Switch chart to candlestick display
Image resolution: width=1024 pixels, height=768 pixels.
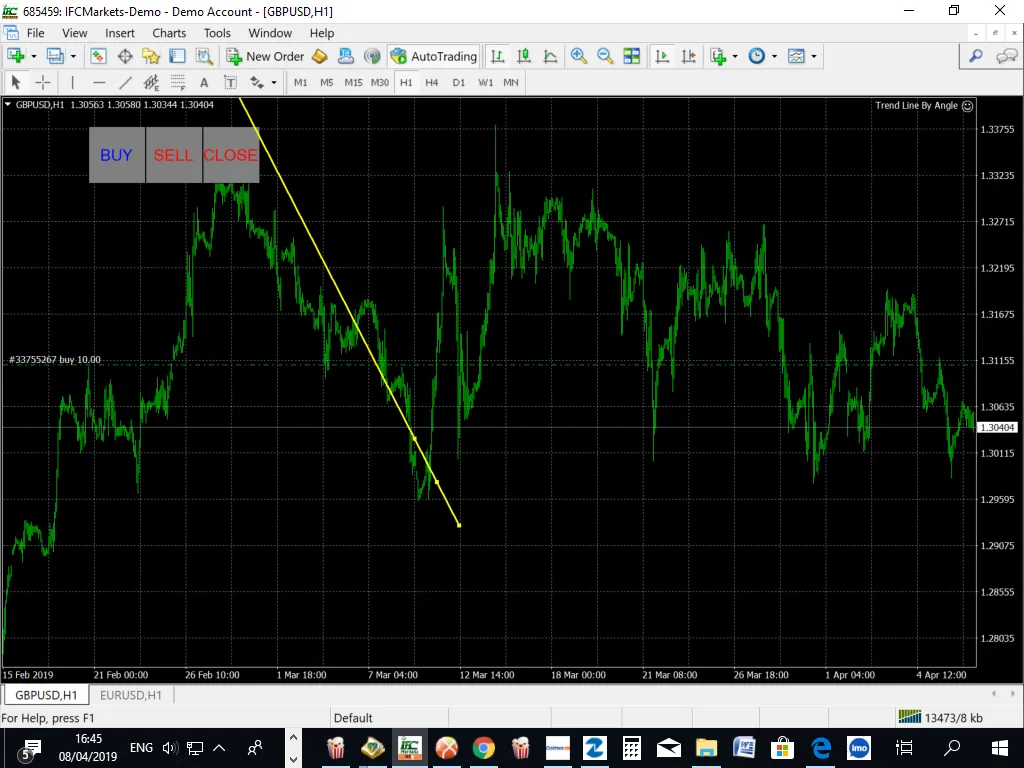click(523, 56)
